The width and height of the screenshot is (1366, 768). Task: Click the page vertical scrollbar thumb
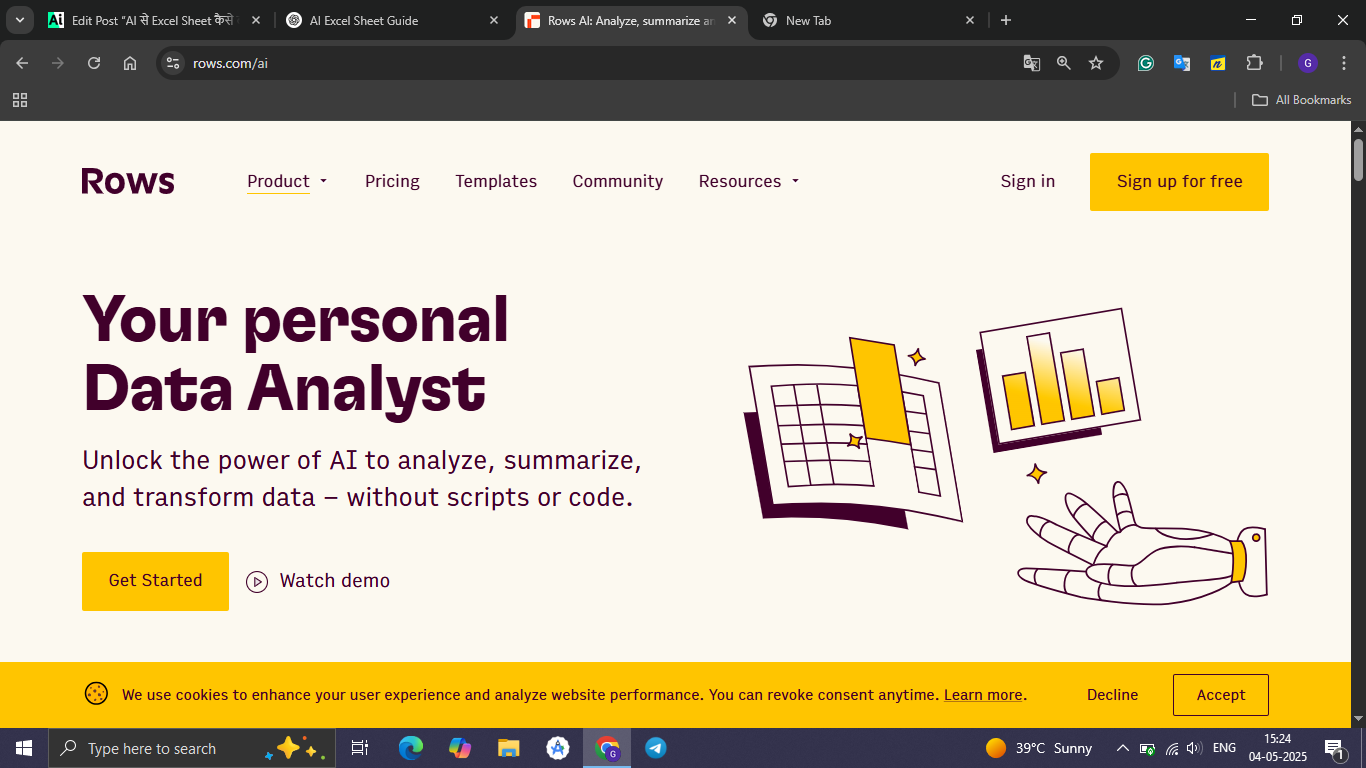tap(1358, 160)
